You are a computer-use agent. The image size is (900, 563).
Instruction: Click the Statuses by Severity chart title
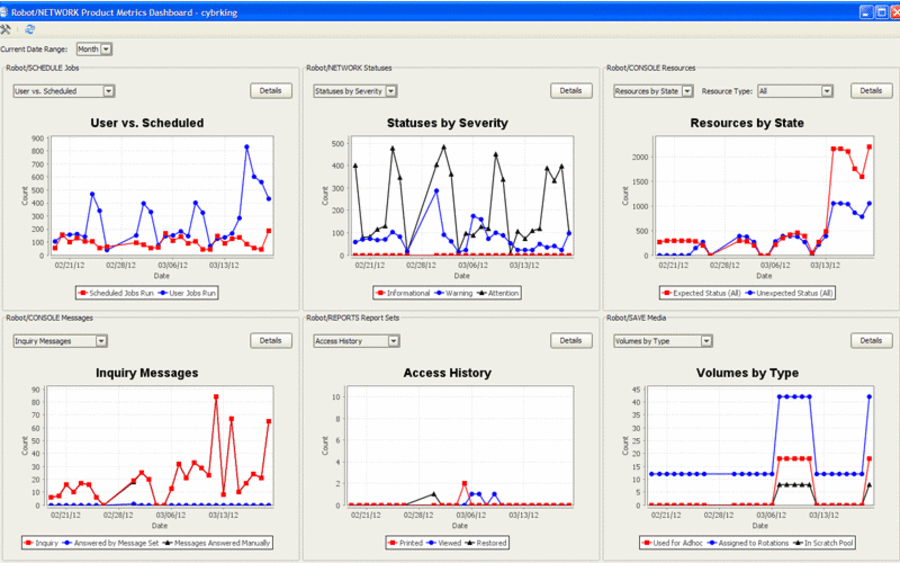pyautogui.click(x=448, y=123)
